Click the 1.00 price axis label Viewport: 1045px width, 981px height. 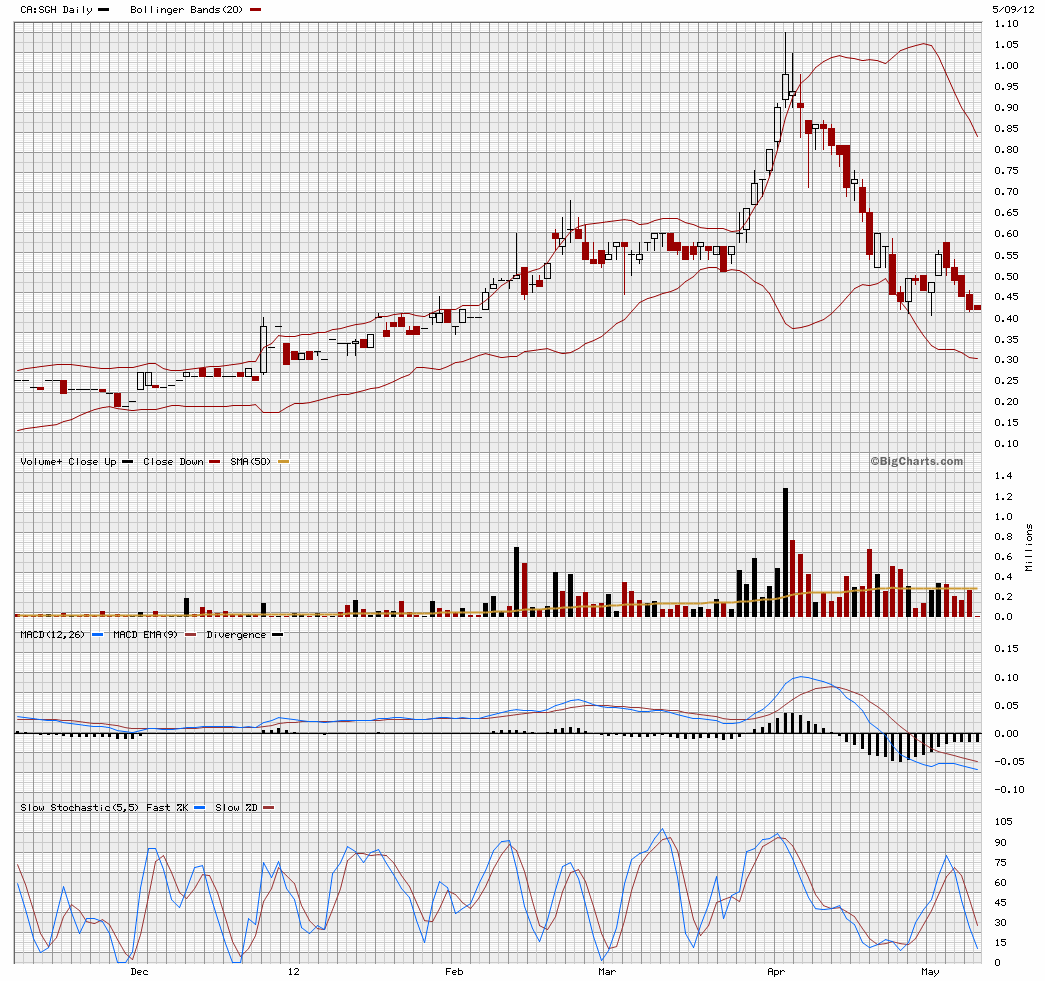[1006, 66]
